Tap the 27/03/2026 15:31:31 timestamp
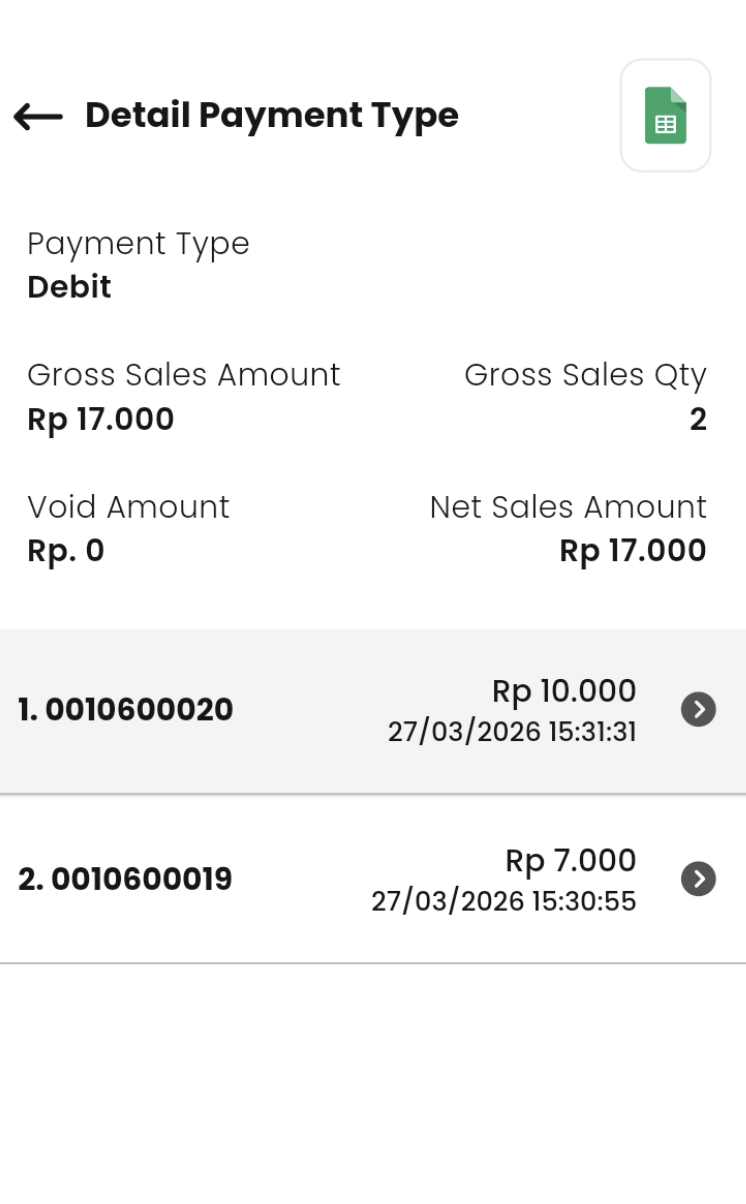746x1204 pixels. click(512, 732)
